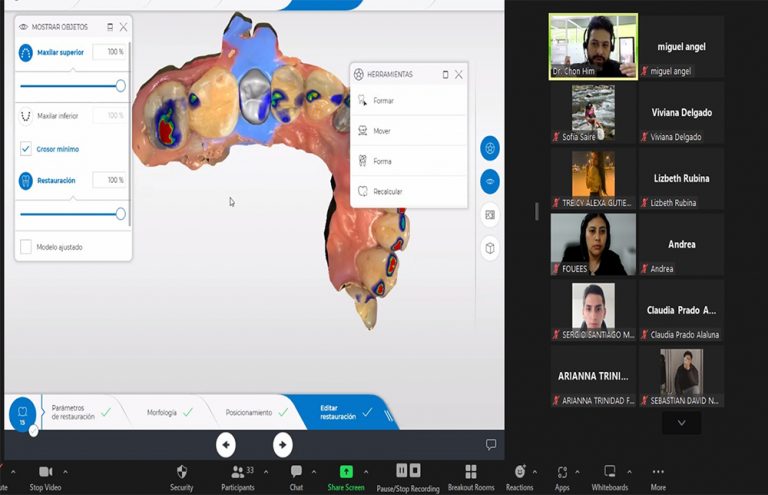Expand the Participants options arrow

(266, 471)
